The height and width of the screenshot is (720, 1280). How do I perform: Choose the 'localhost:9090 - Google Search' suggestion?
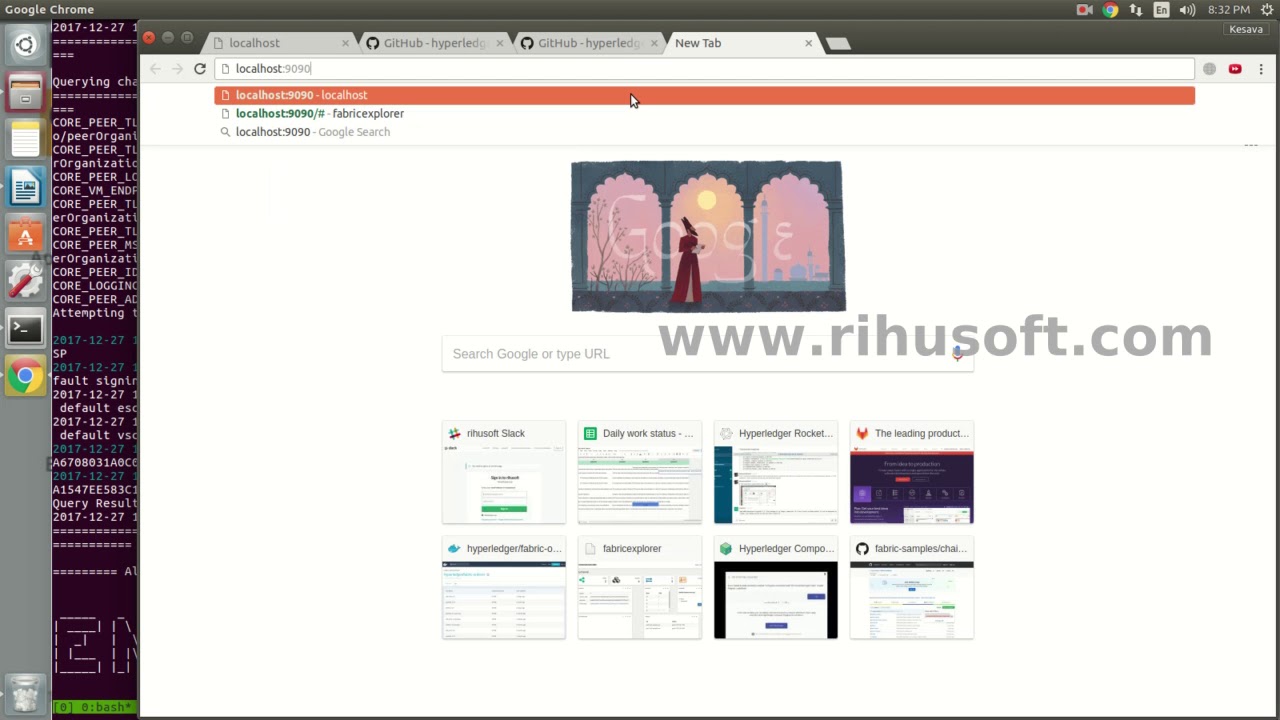click(704, 132)
